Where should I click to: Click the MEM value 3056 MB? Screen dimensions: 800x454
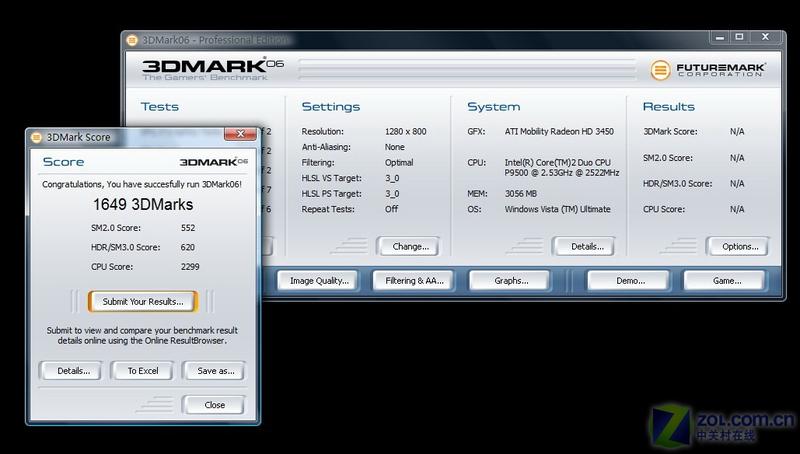coord(521,194)
